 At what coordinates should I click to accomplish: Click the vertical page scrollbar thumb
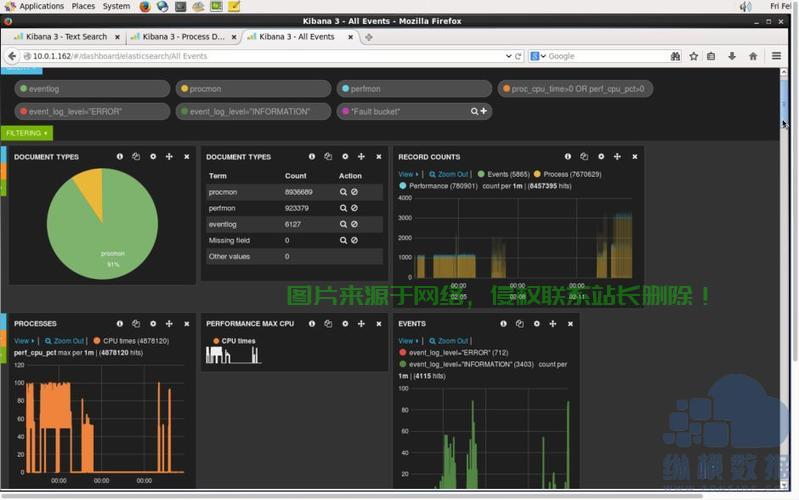pos(784,104)
